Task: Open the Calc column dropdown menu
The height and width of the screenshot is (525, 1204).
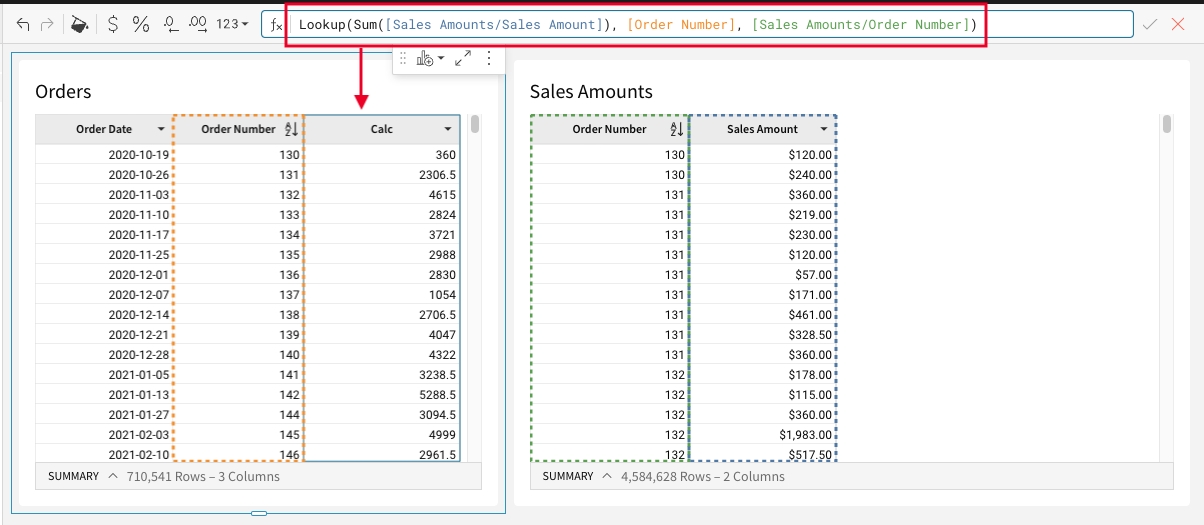Action: 449,130
